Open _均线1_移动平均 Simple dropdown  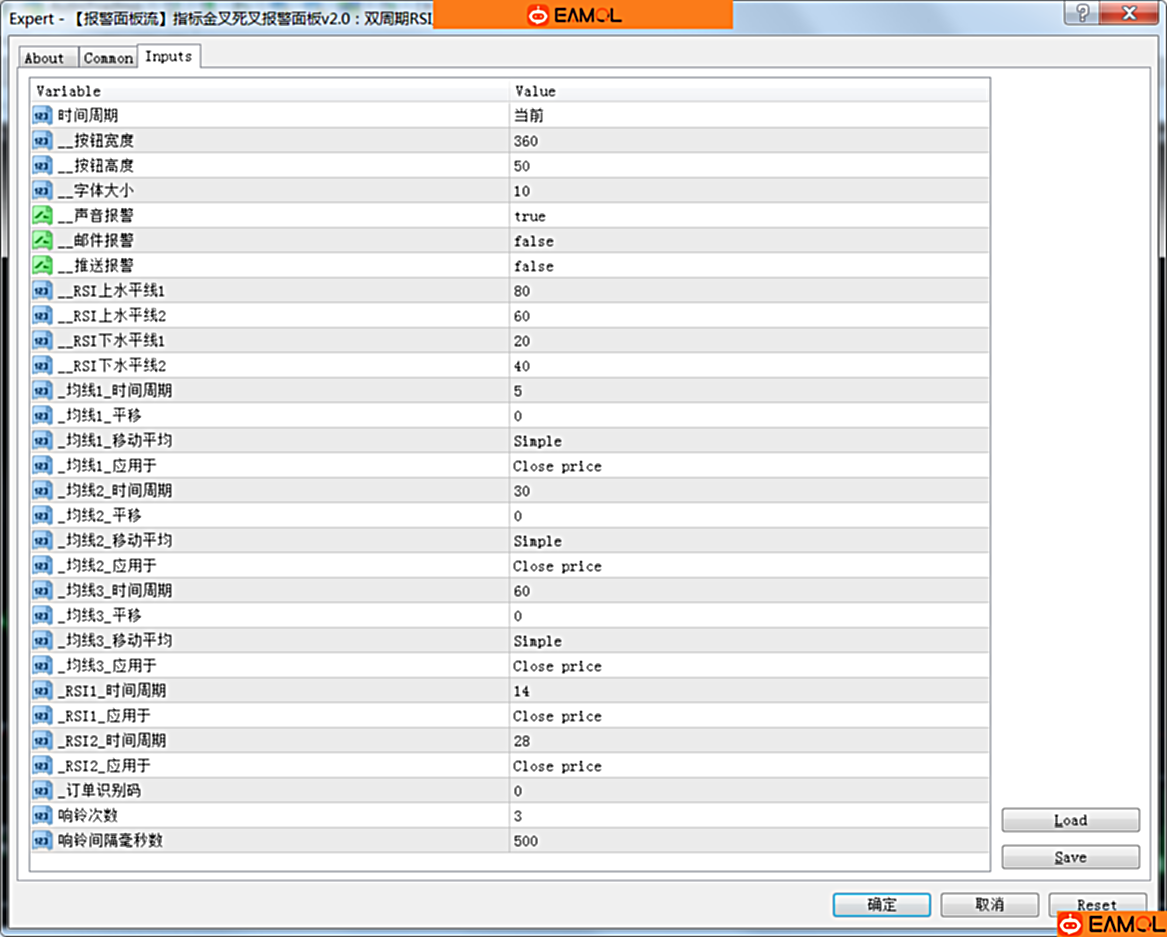point(749,441)
